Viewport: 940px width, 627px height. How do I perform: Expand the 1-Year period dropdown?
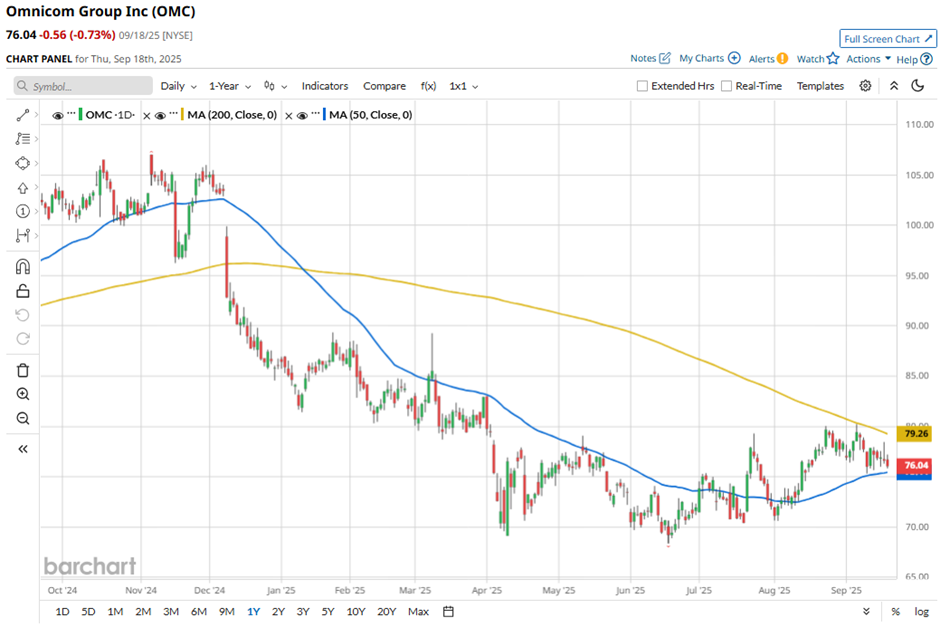[229, 86]
